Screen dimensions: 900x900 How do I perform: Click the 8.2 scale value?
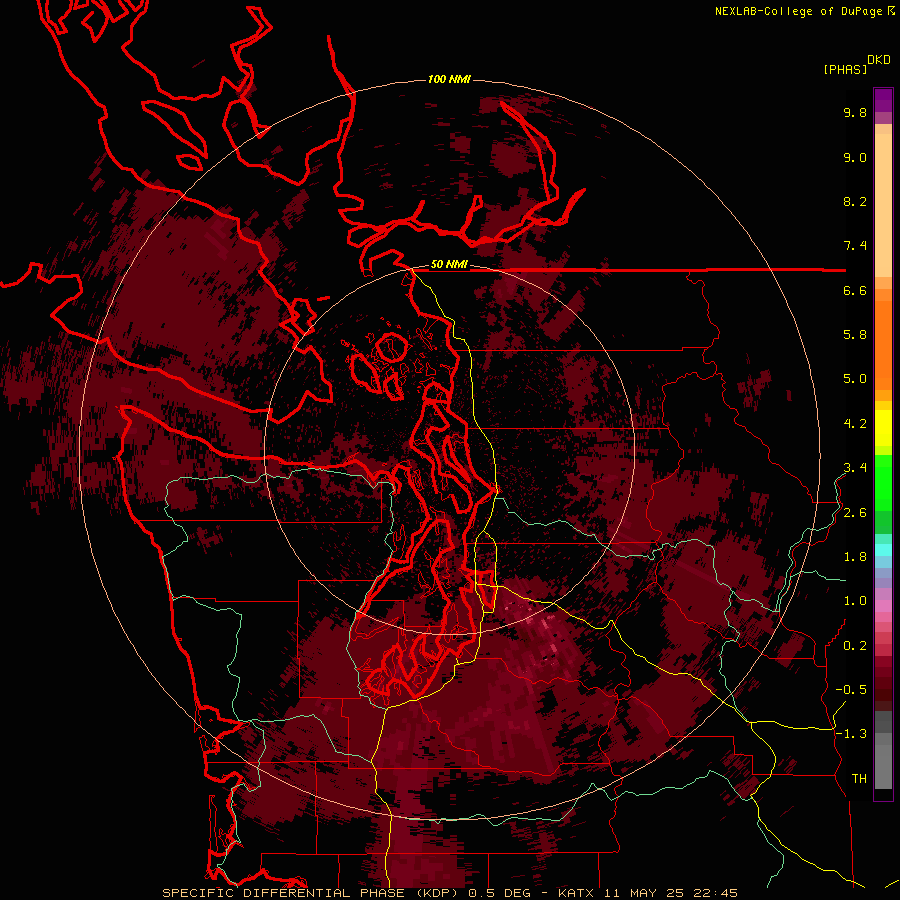point(855,202)
